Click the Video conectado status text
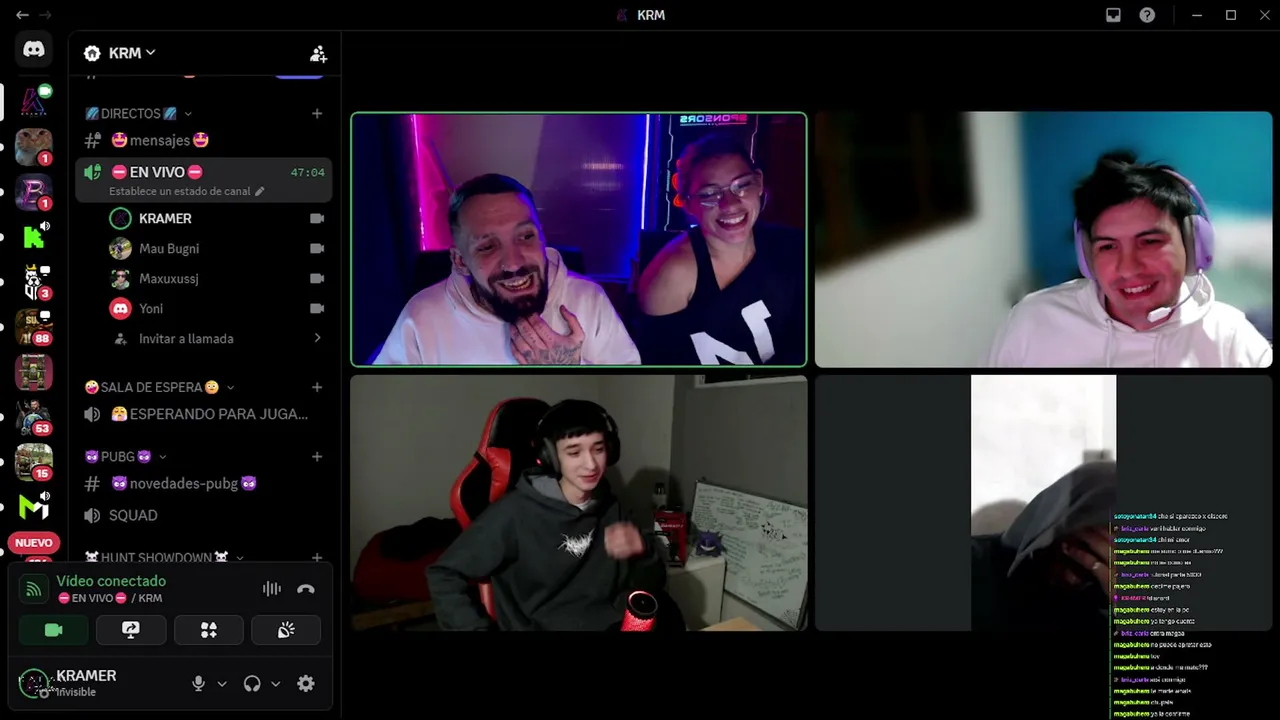Screen dimensions: 1280x720 (111, 581)
